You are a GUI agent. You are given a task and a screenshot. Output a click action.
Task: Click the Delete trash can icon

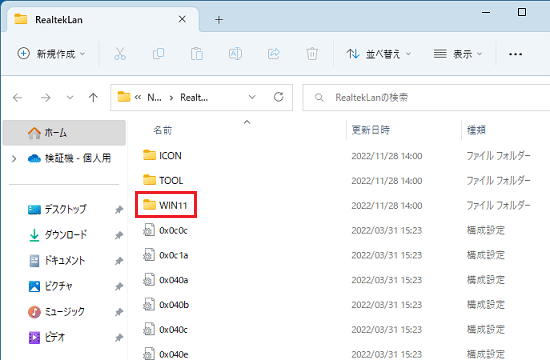point(312,54)
